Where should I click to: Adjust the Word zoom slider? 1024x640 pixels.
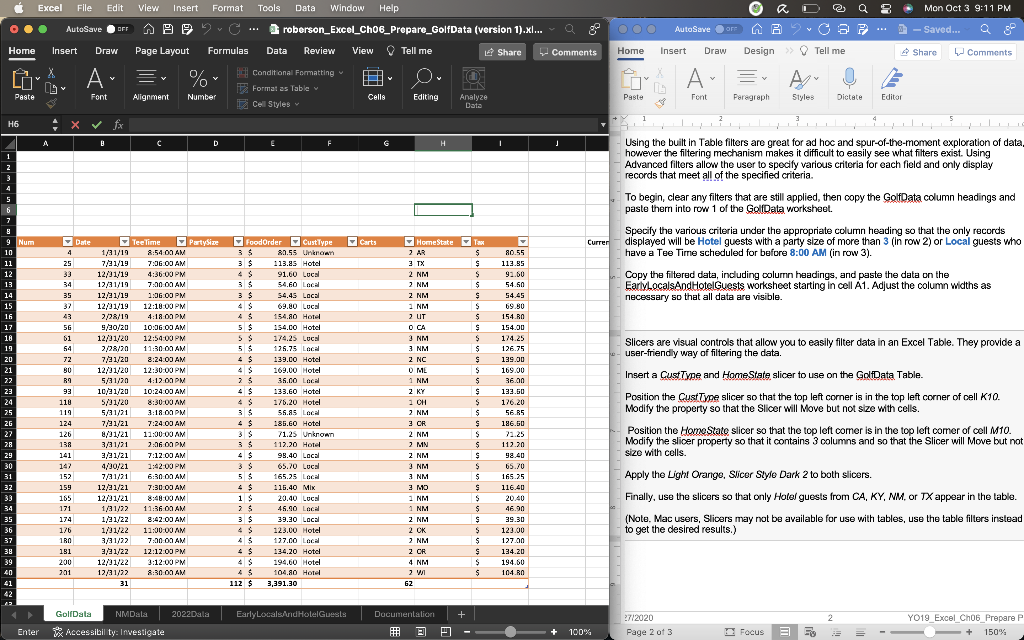click(929, 632)
